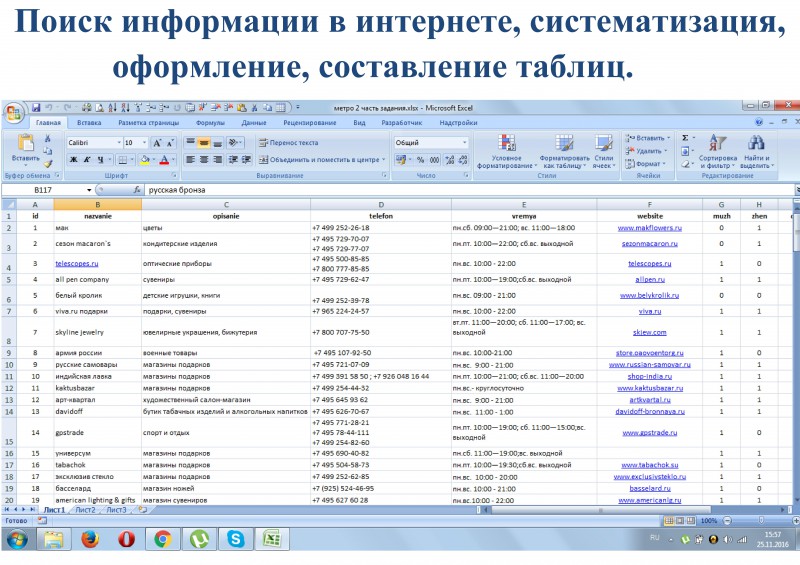This screenshot has height=565, width=800.
Task: Open Сортировка и фильтр menu
Action: (x=717, y=152)
